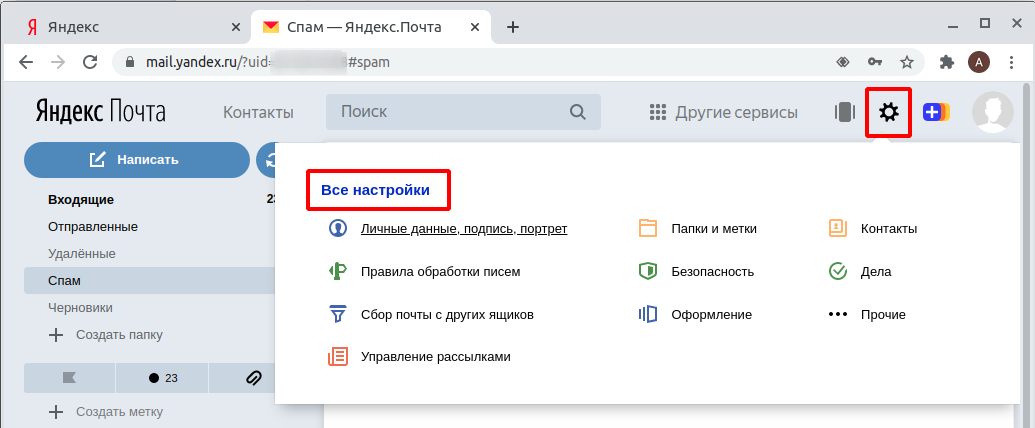This screenshot has height=428, width=1035.
Task: Open Личные данные, подпись, портрет
Action: [x=464, y=229]
